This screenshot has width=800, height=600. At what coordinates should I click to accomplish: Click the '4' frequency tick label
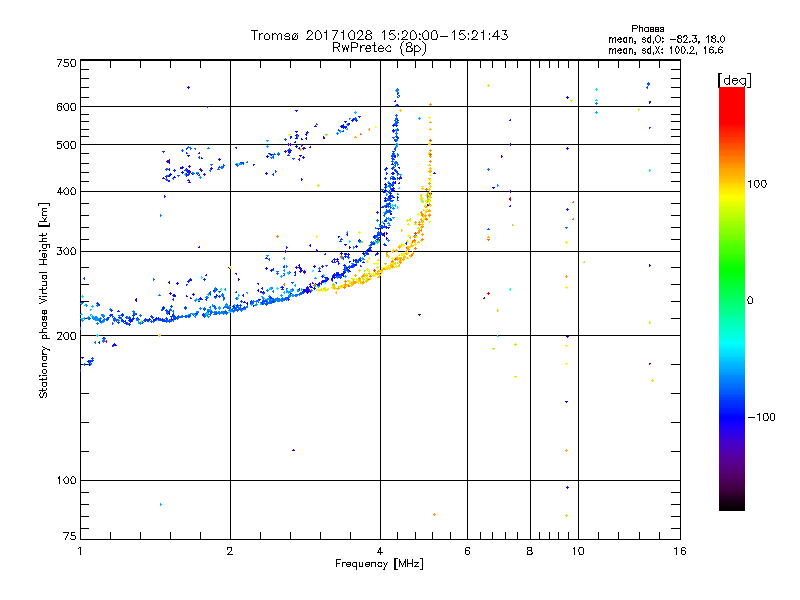click(x=380, y=551)
